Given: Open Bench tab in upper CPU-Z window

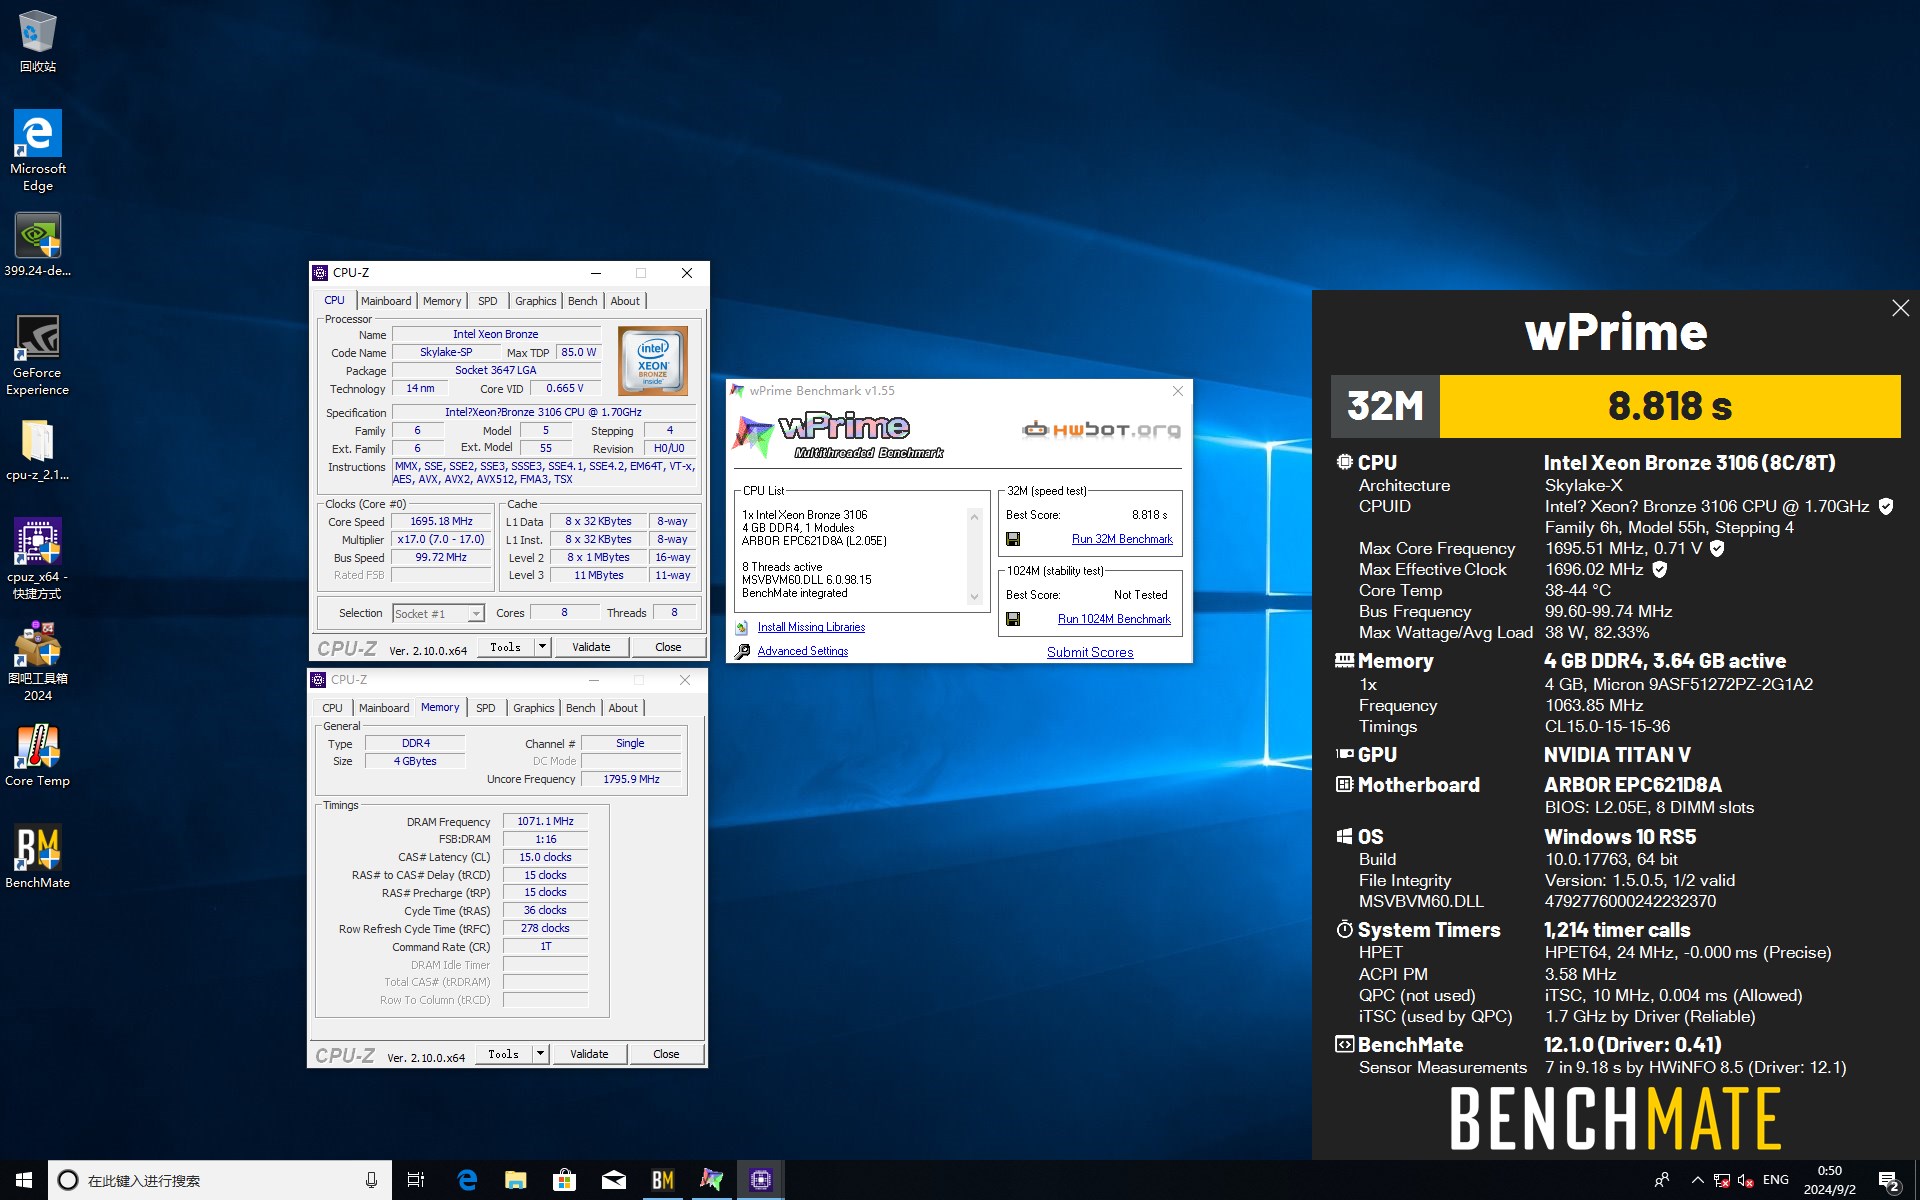Looking at the screenshot, I should pos(583,301).
